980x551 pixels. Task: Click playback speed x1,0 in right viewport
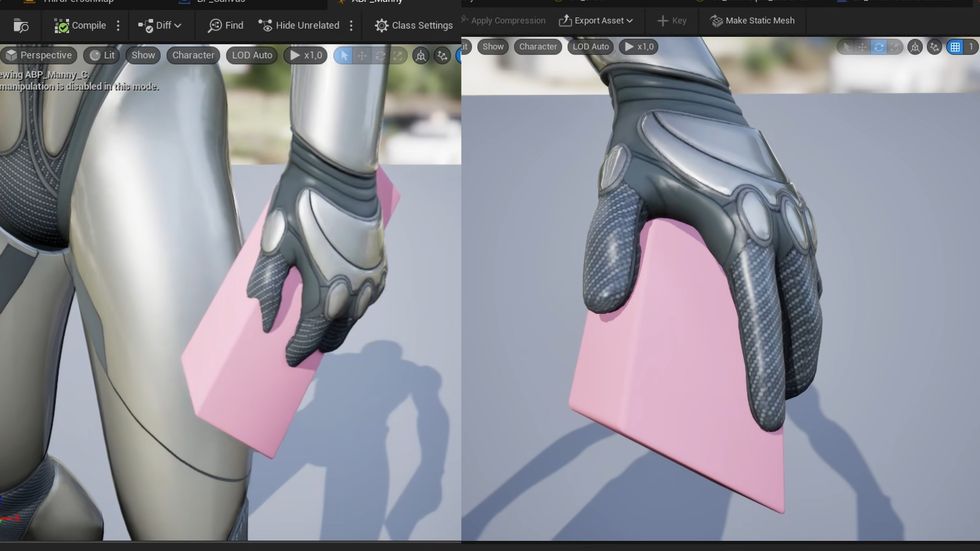(639, 46)
